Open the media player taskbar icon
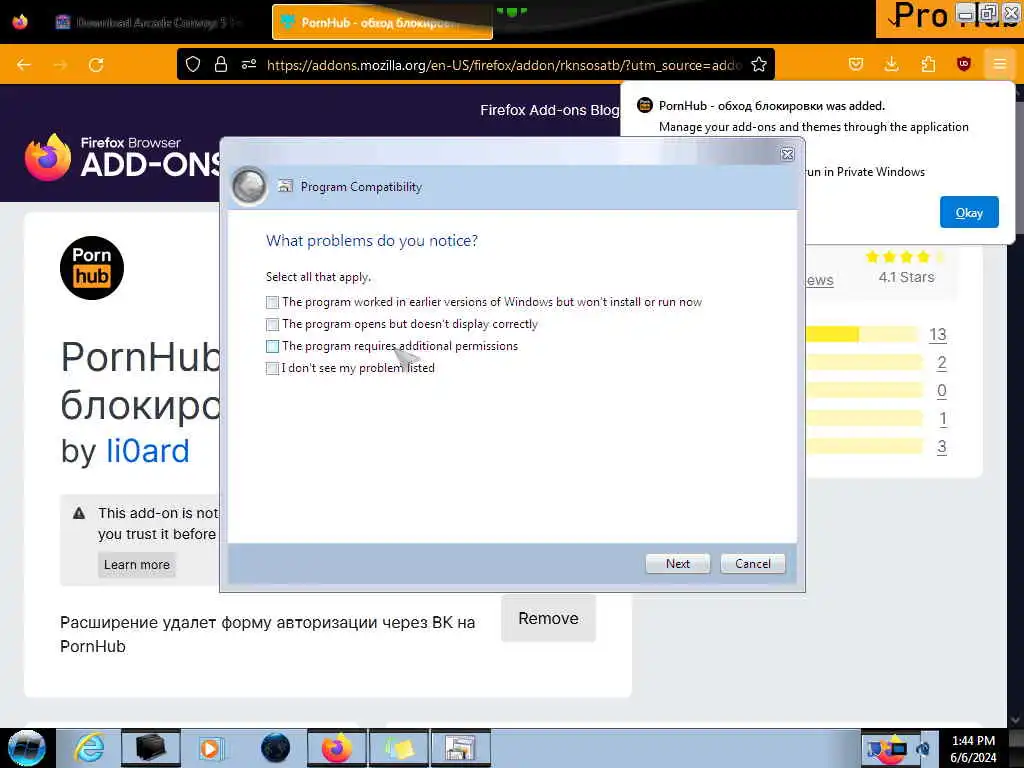Viewport: 1024px width, 768px height. [211, 748]
